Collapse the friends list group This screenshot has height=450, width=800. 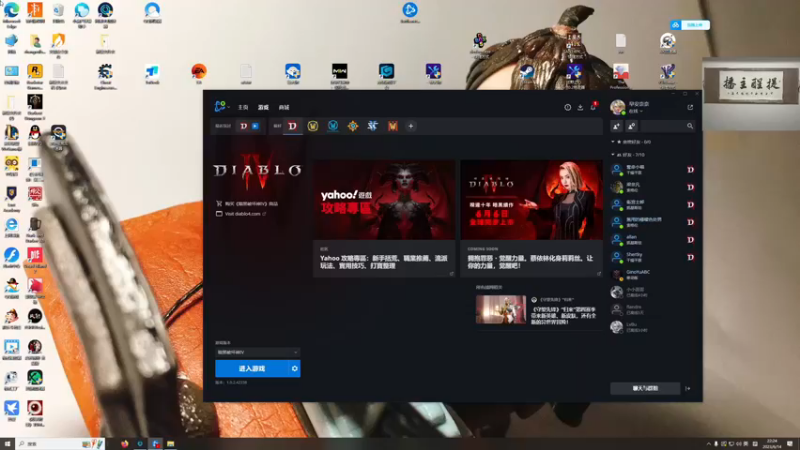(613, 155)
